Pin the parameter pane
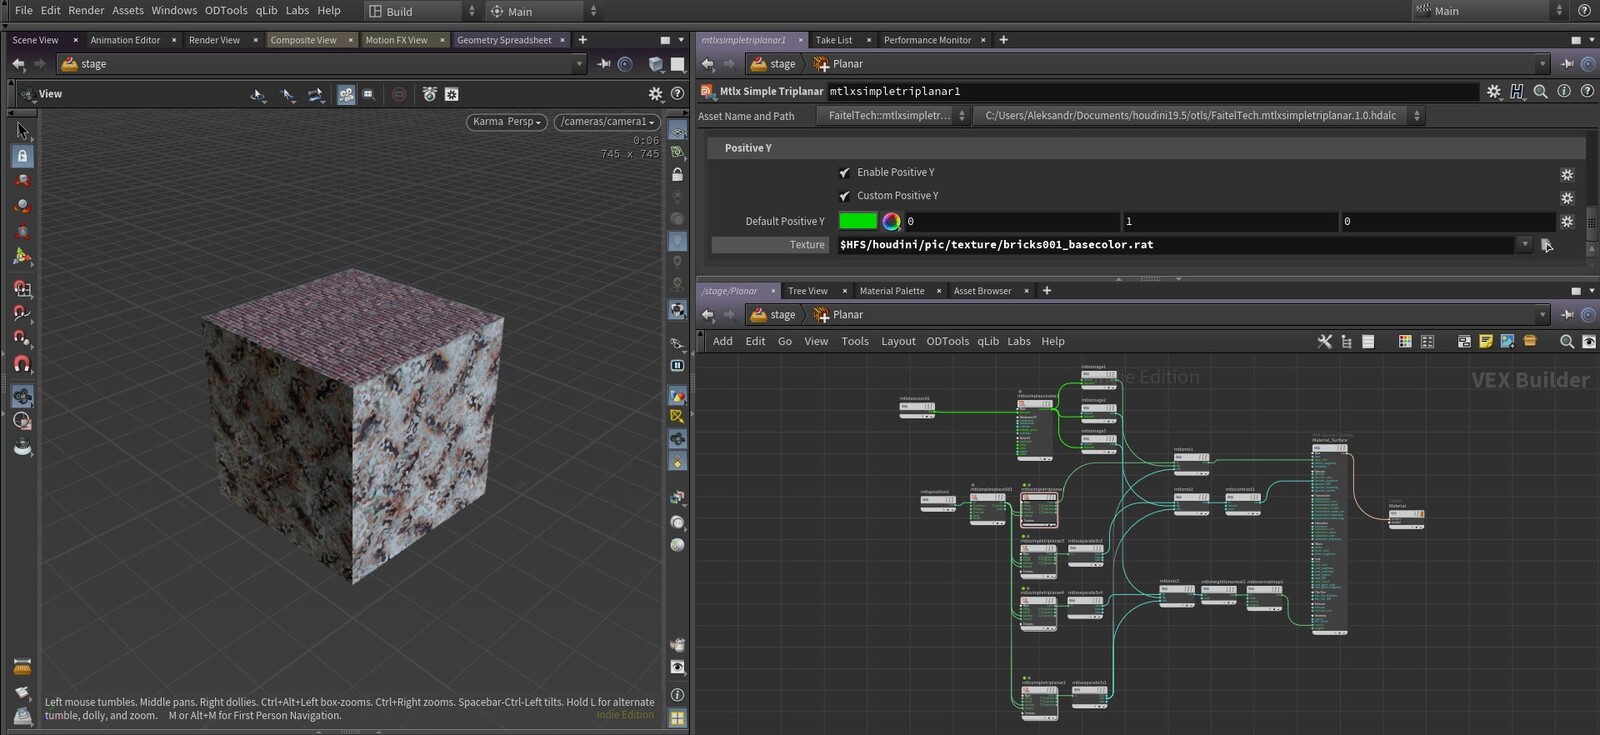 [1567, 64]
